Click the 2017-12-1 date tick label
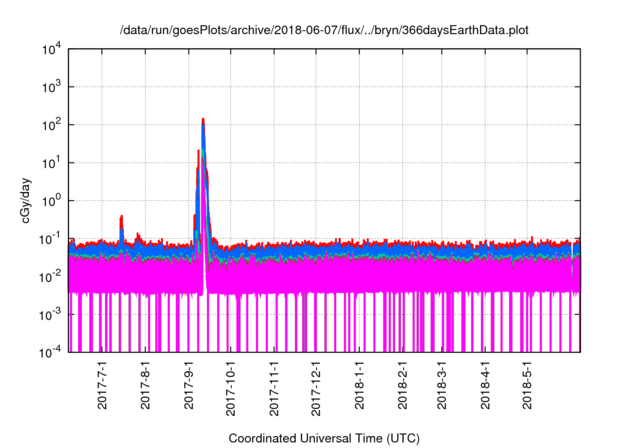640x448 pixels. (316, 388)
